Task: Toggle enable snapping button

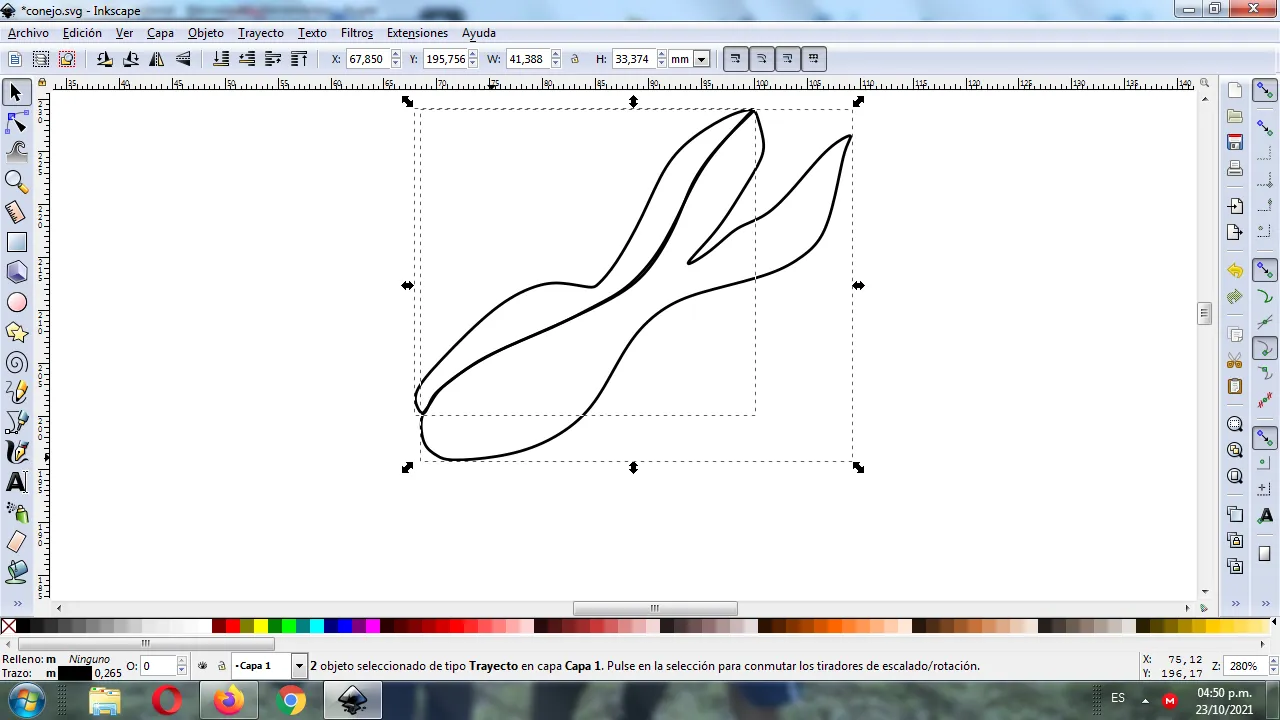Action: click(1265, 91)
